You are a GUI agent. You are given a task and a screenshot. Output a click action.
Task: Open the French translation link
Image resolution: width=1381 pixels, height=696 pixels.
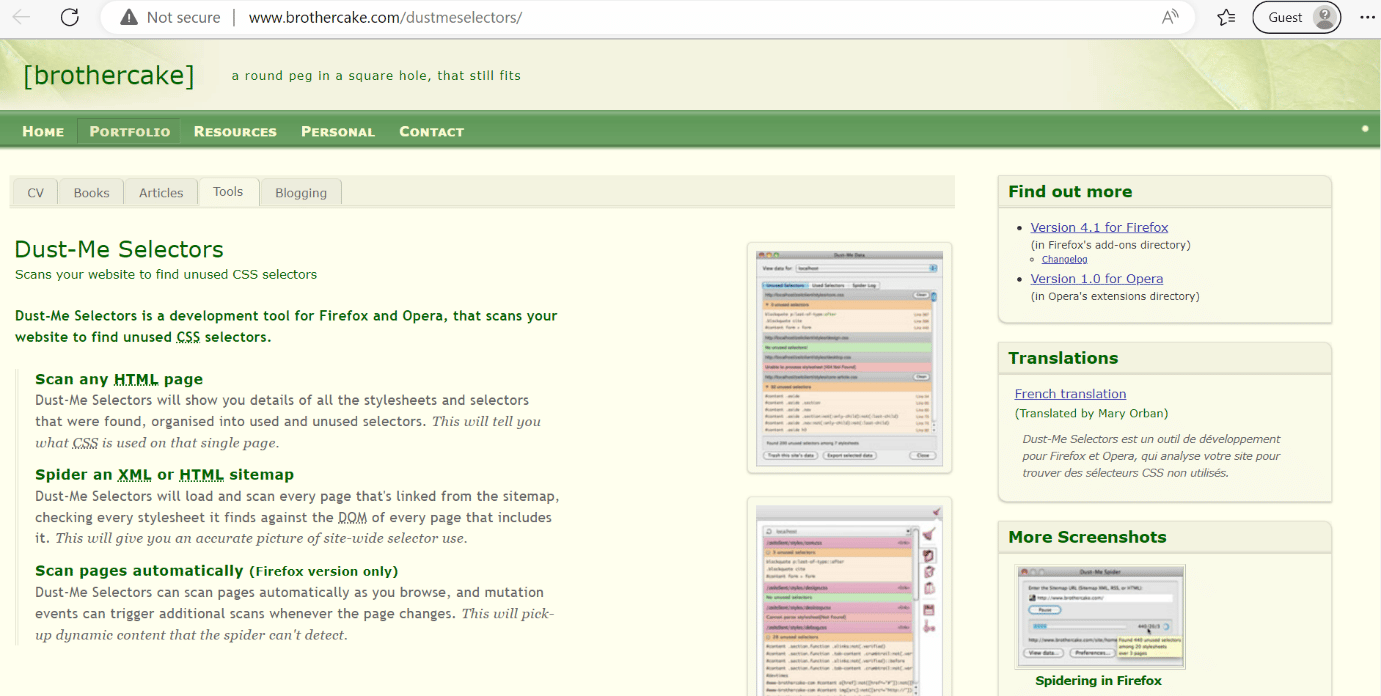(1070, 393)
